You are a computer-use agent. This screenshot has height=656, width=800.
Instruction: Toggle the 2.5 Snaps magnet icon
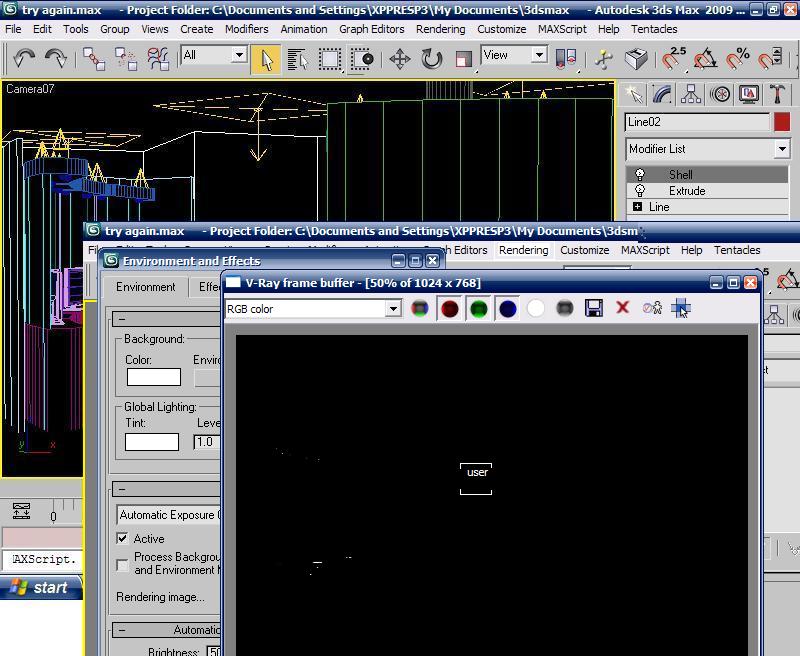coord(673,59)
